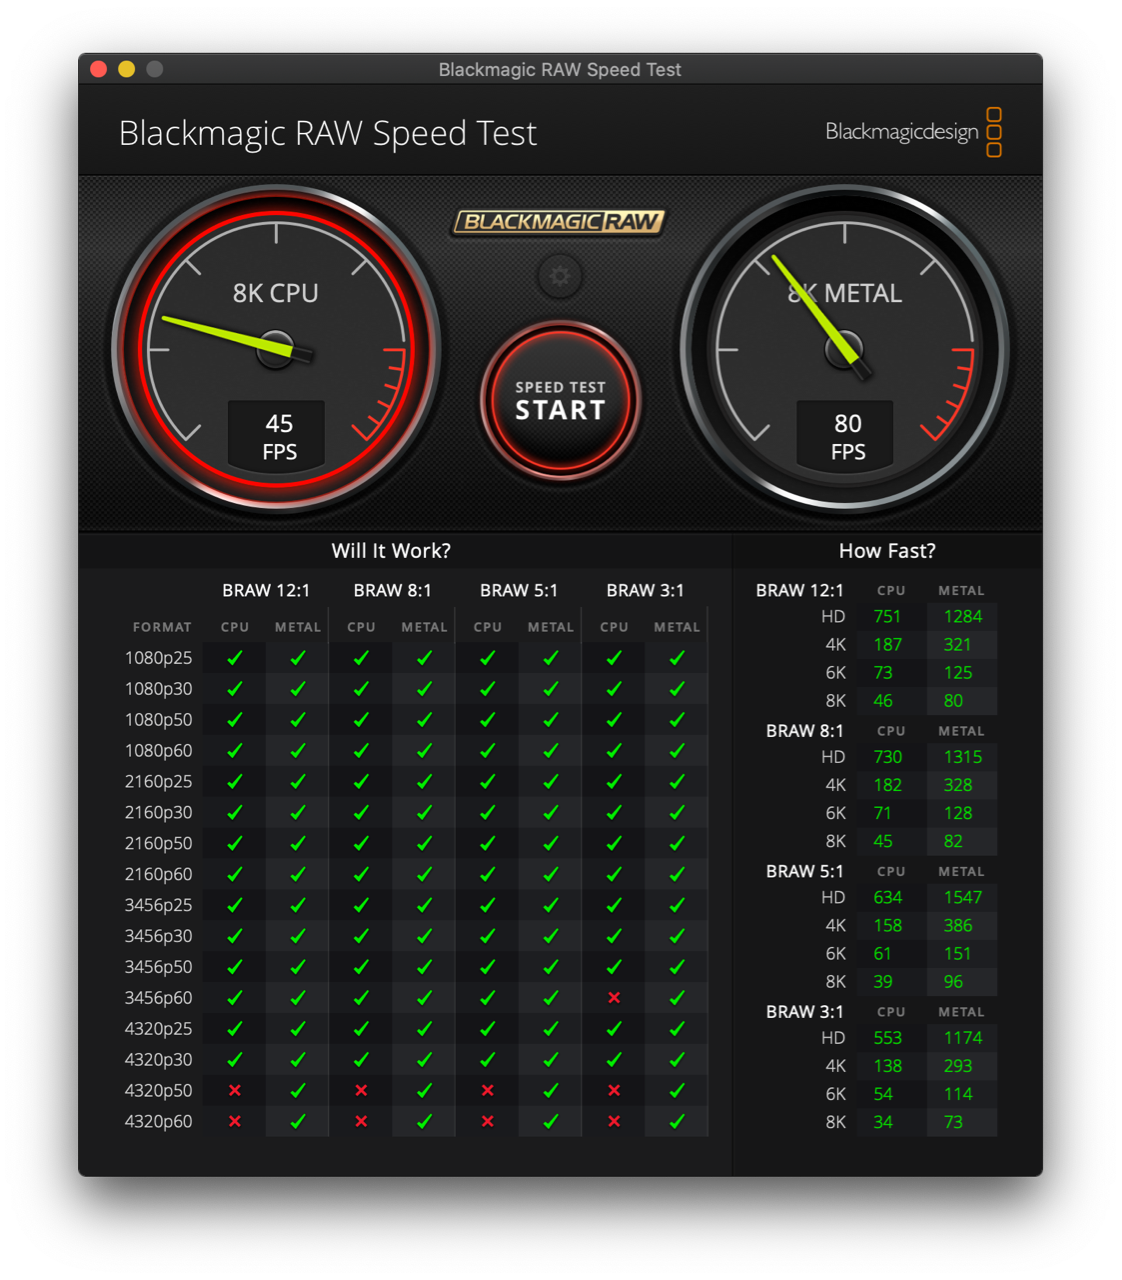Click the green check for 4320p60 BRAW 5:1 METAL
Screen dimensions: 1122x1280
[x=551, y=1122]
